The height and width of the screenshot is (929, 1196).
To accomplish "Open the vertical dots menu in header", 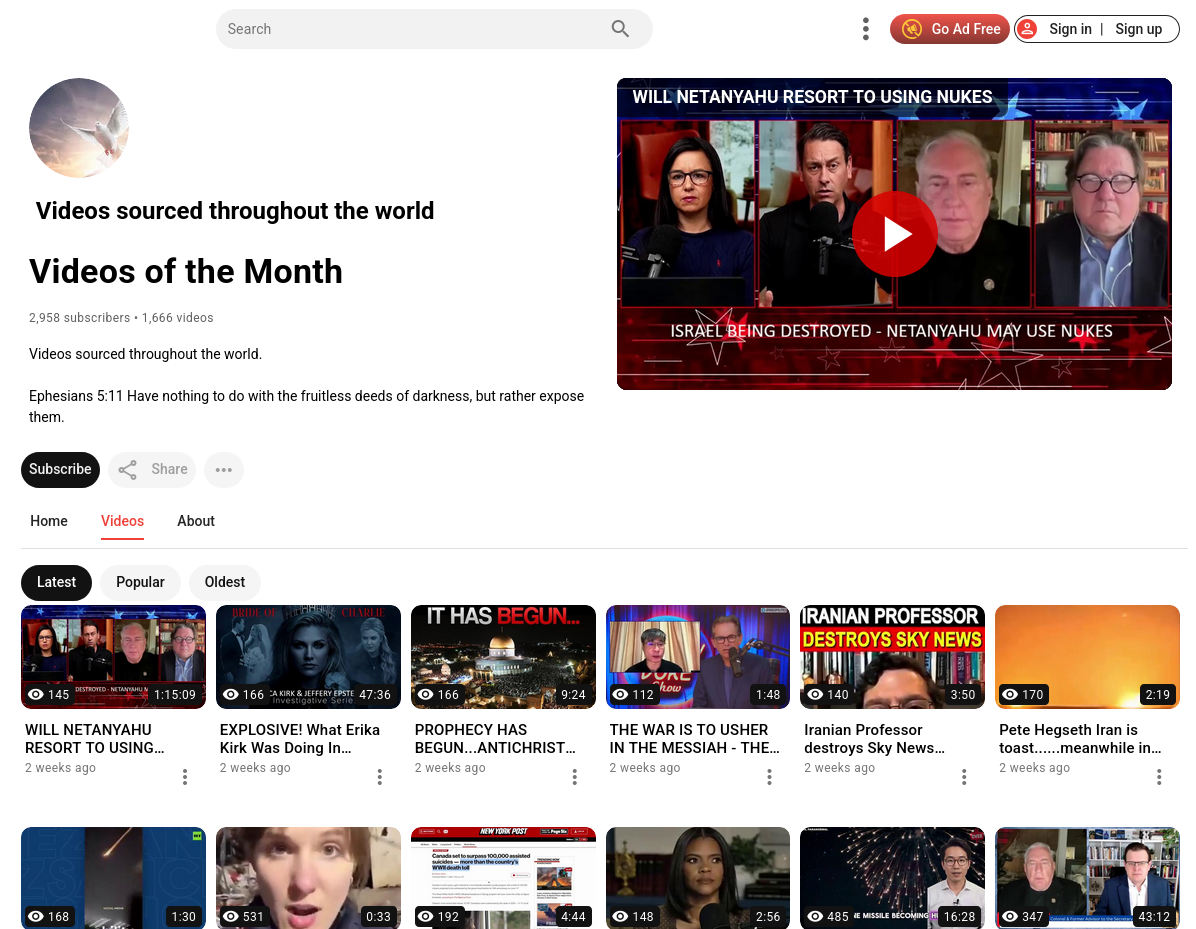I will pyautogui.click(x=865, y=29).
